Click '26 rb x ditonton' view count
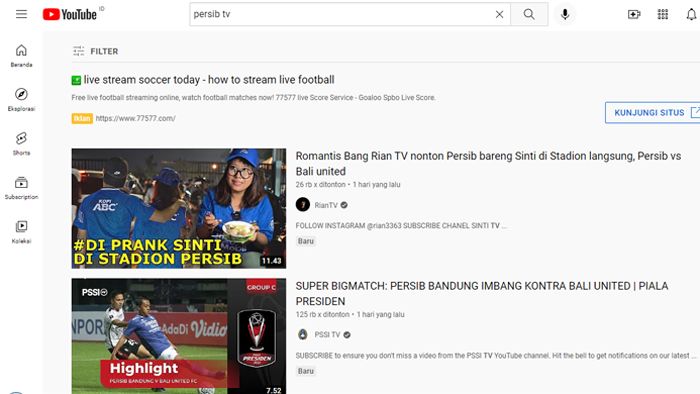The width and height of the screenshot is (700, 394). click(320, 184)
